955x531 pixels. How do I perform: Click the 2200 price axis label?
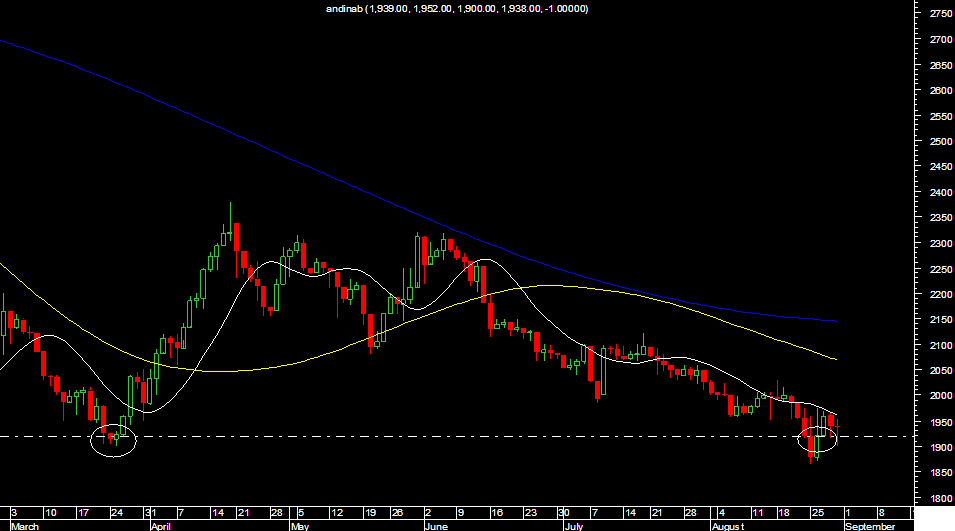(x=941, y=294)
